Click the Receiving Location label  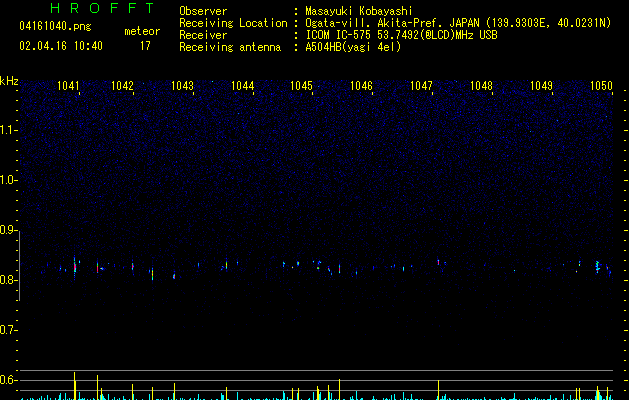tap(233, 23)
